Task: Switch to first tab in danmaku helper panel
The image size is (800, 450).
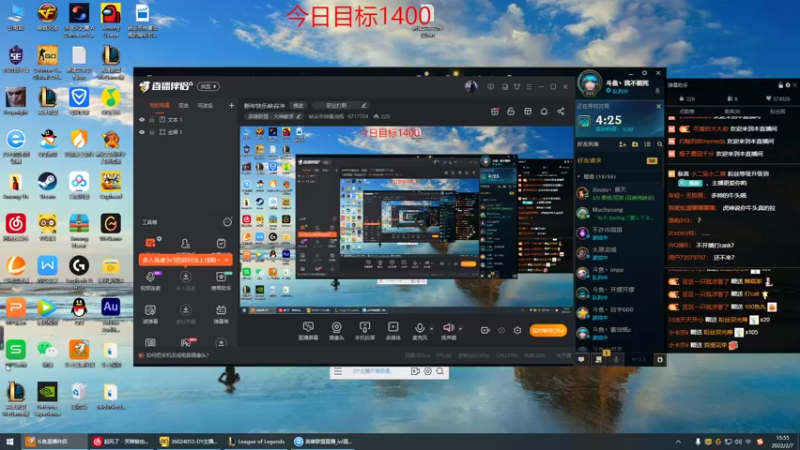Action: click(687, 111)
